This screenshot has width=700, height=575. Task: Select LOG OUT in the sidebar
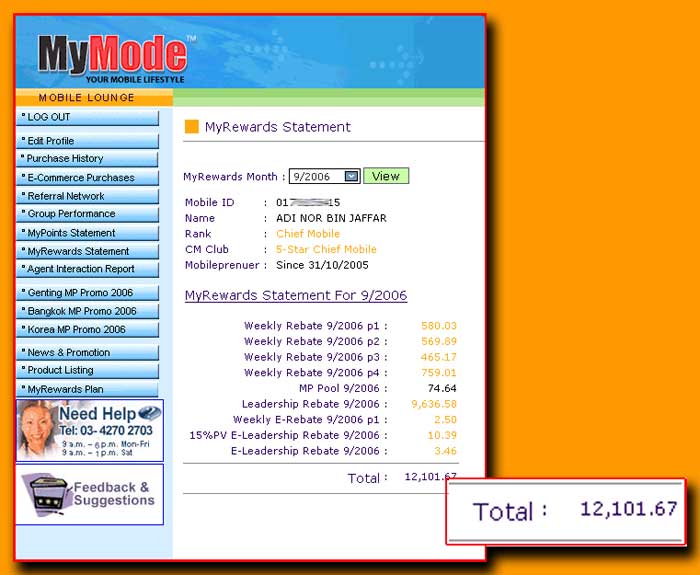[87, 117]
